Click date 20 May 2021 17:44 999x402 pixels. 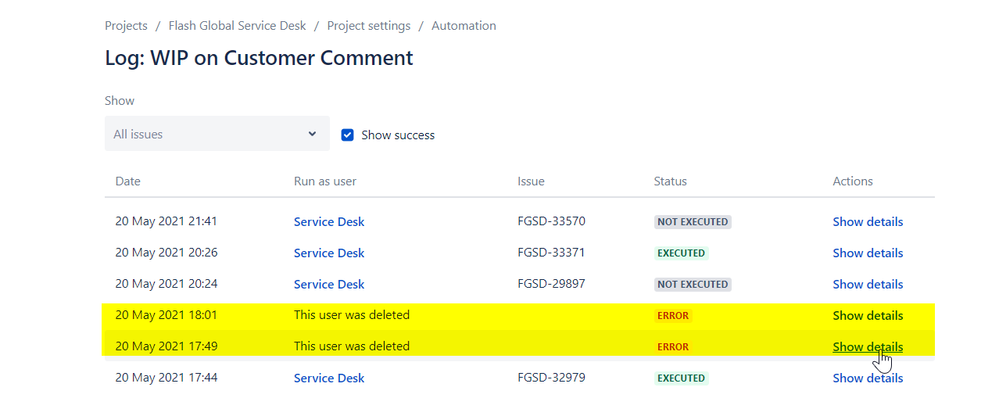tap(166, 378)
